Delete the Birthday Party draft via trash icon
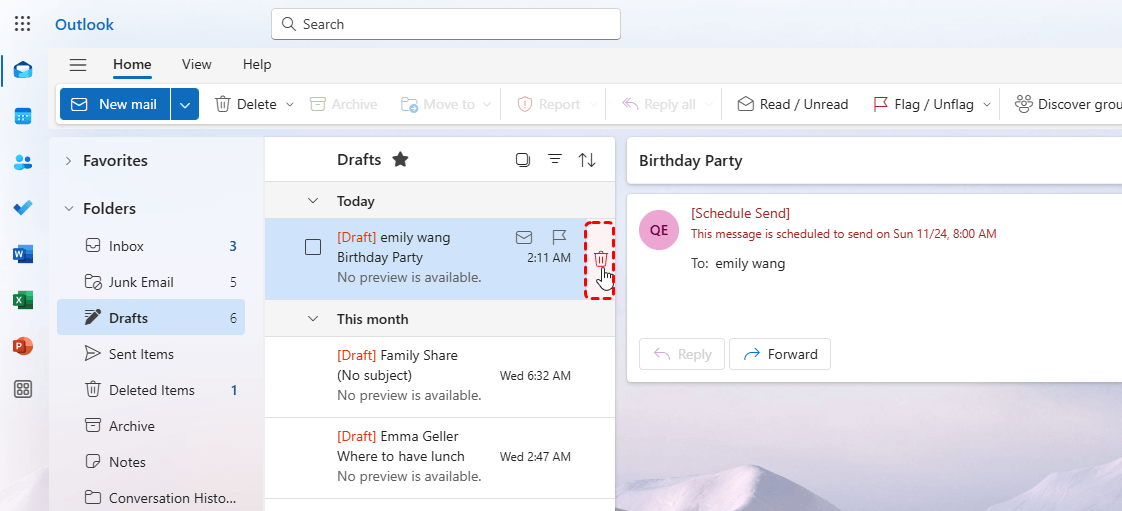 600,260
